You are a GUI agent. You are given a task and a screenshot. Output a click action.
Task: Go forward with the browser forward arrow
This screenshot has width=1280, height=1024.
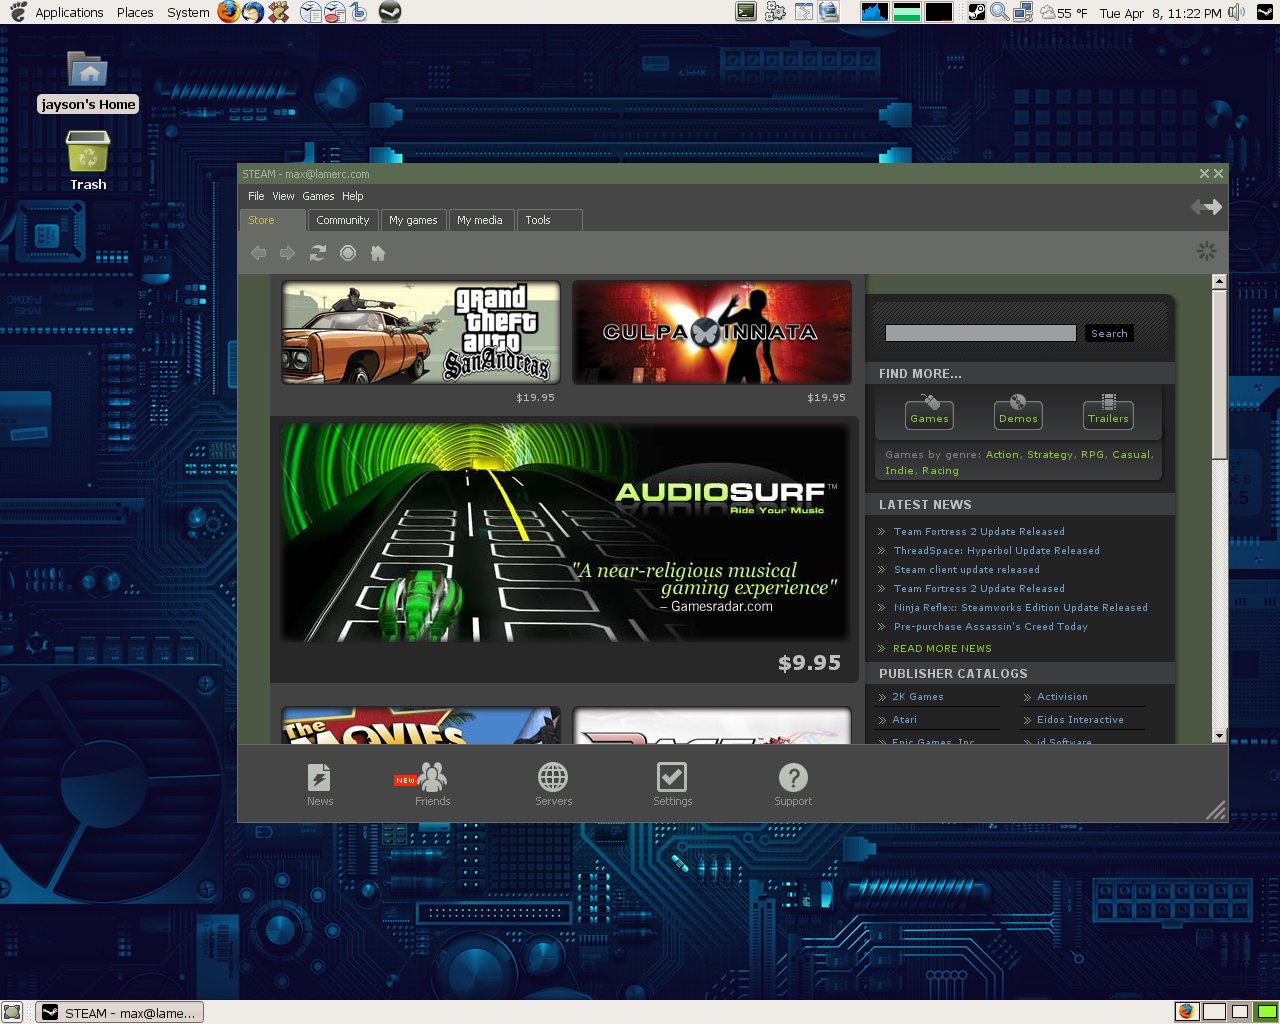[x=288, y=253]
